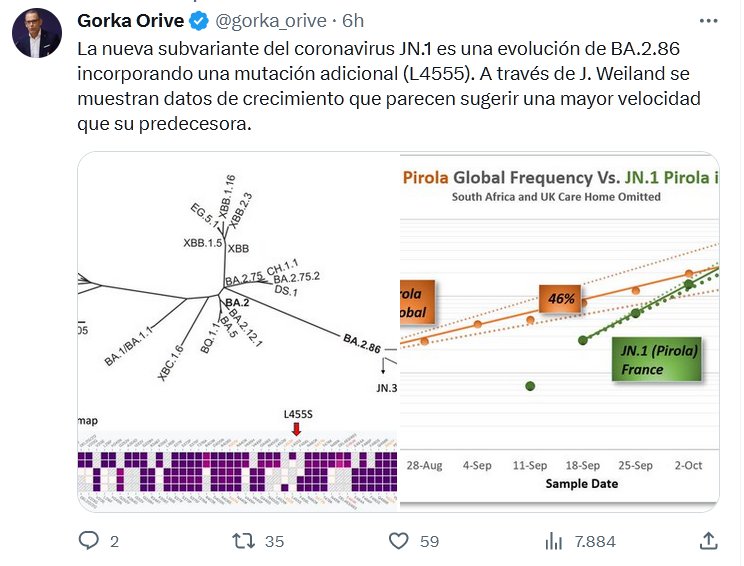Click the orange 46% label in the chart

pyautogui.click(x=561, y=298)
